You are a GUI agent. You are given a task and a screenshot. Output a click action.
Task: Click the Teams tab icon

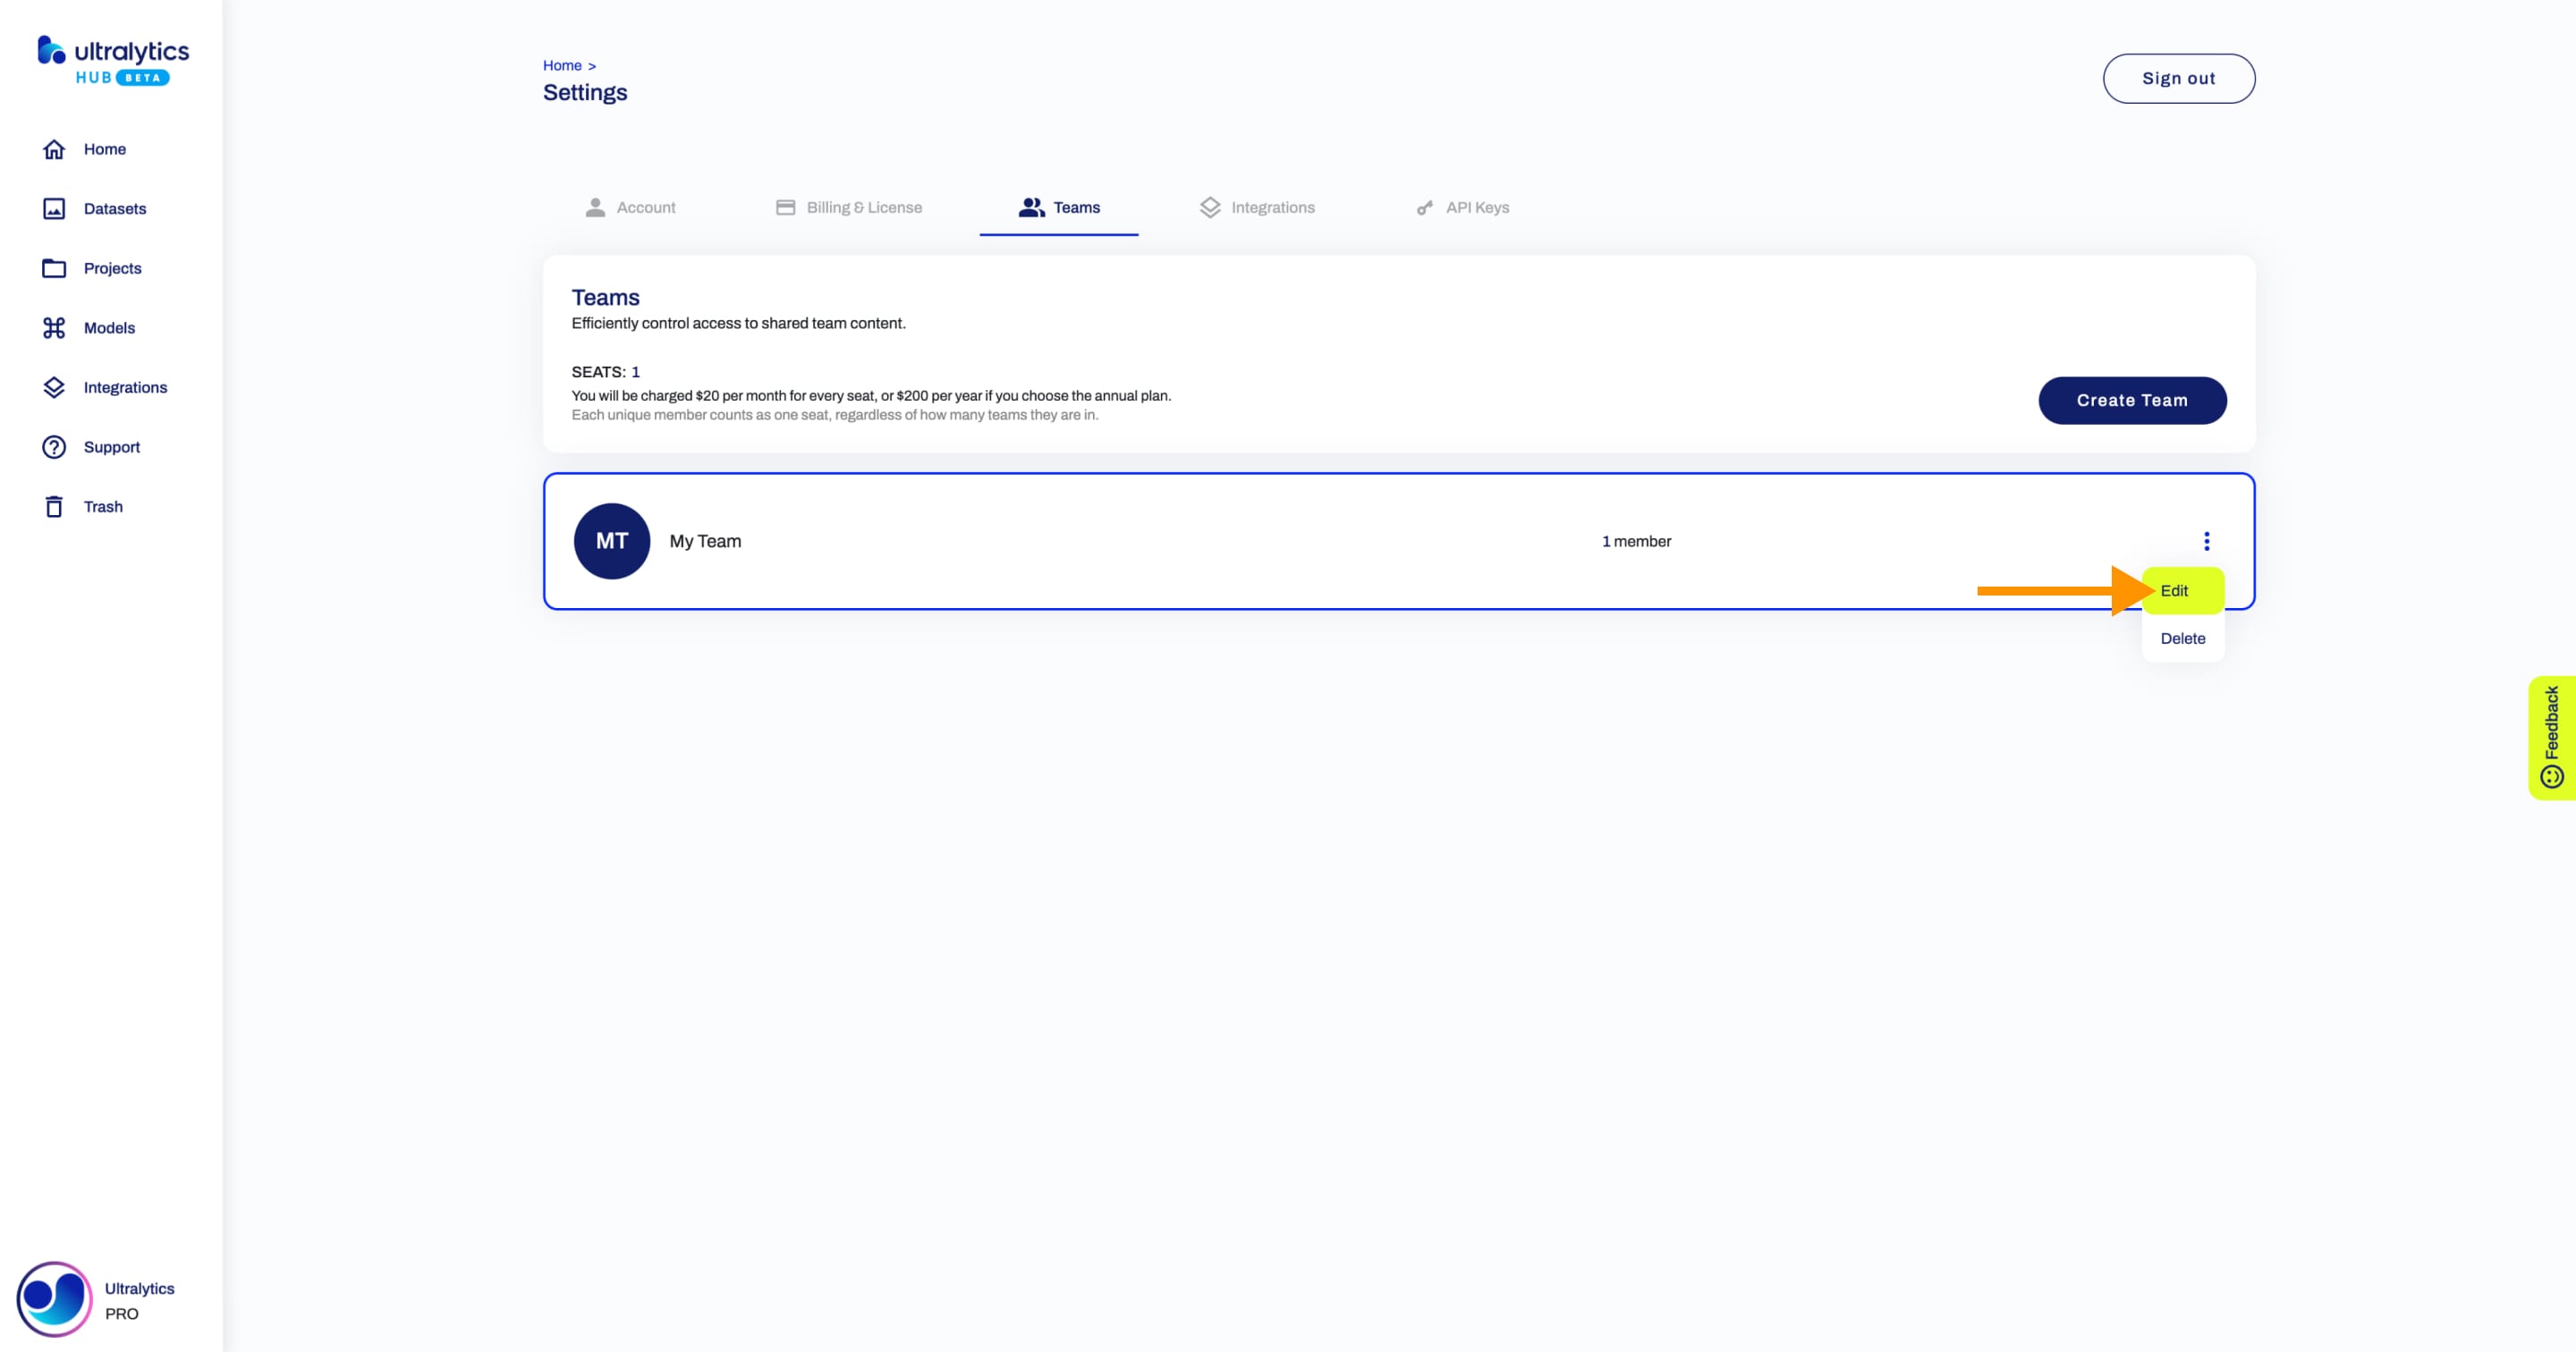1029,206
